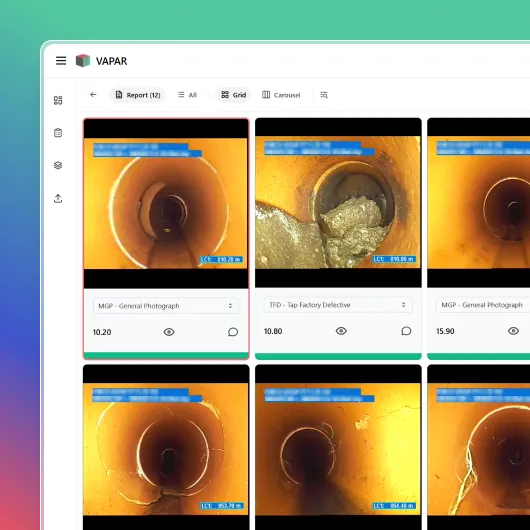Toggle the eye icon on the 10.20 card
Image resolution: width=530 pixels, height=530 pixels.
pyautogui.click(x=169, y=332)
